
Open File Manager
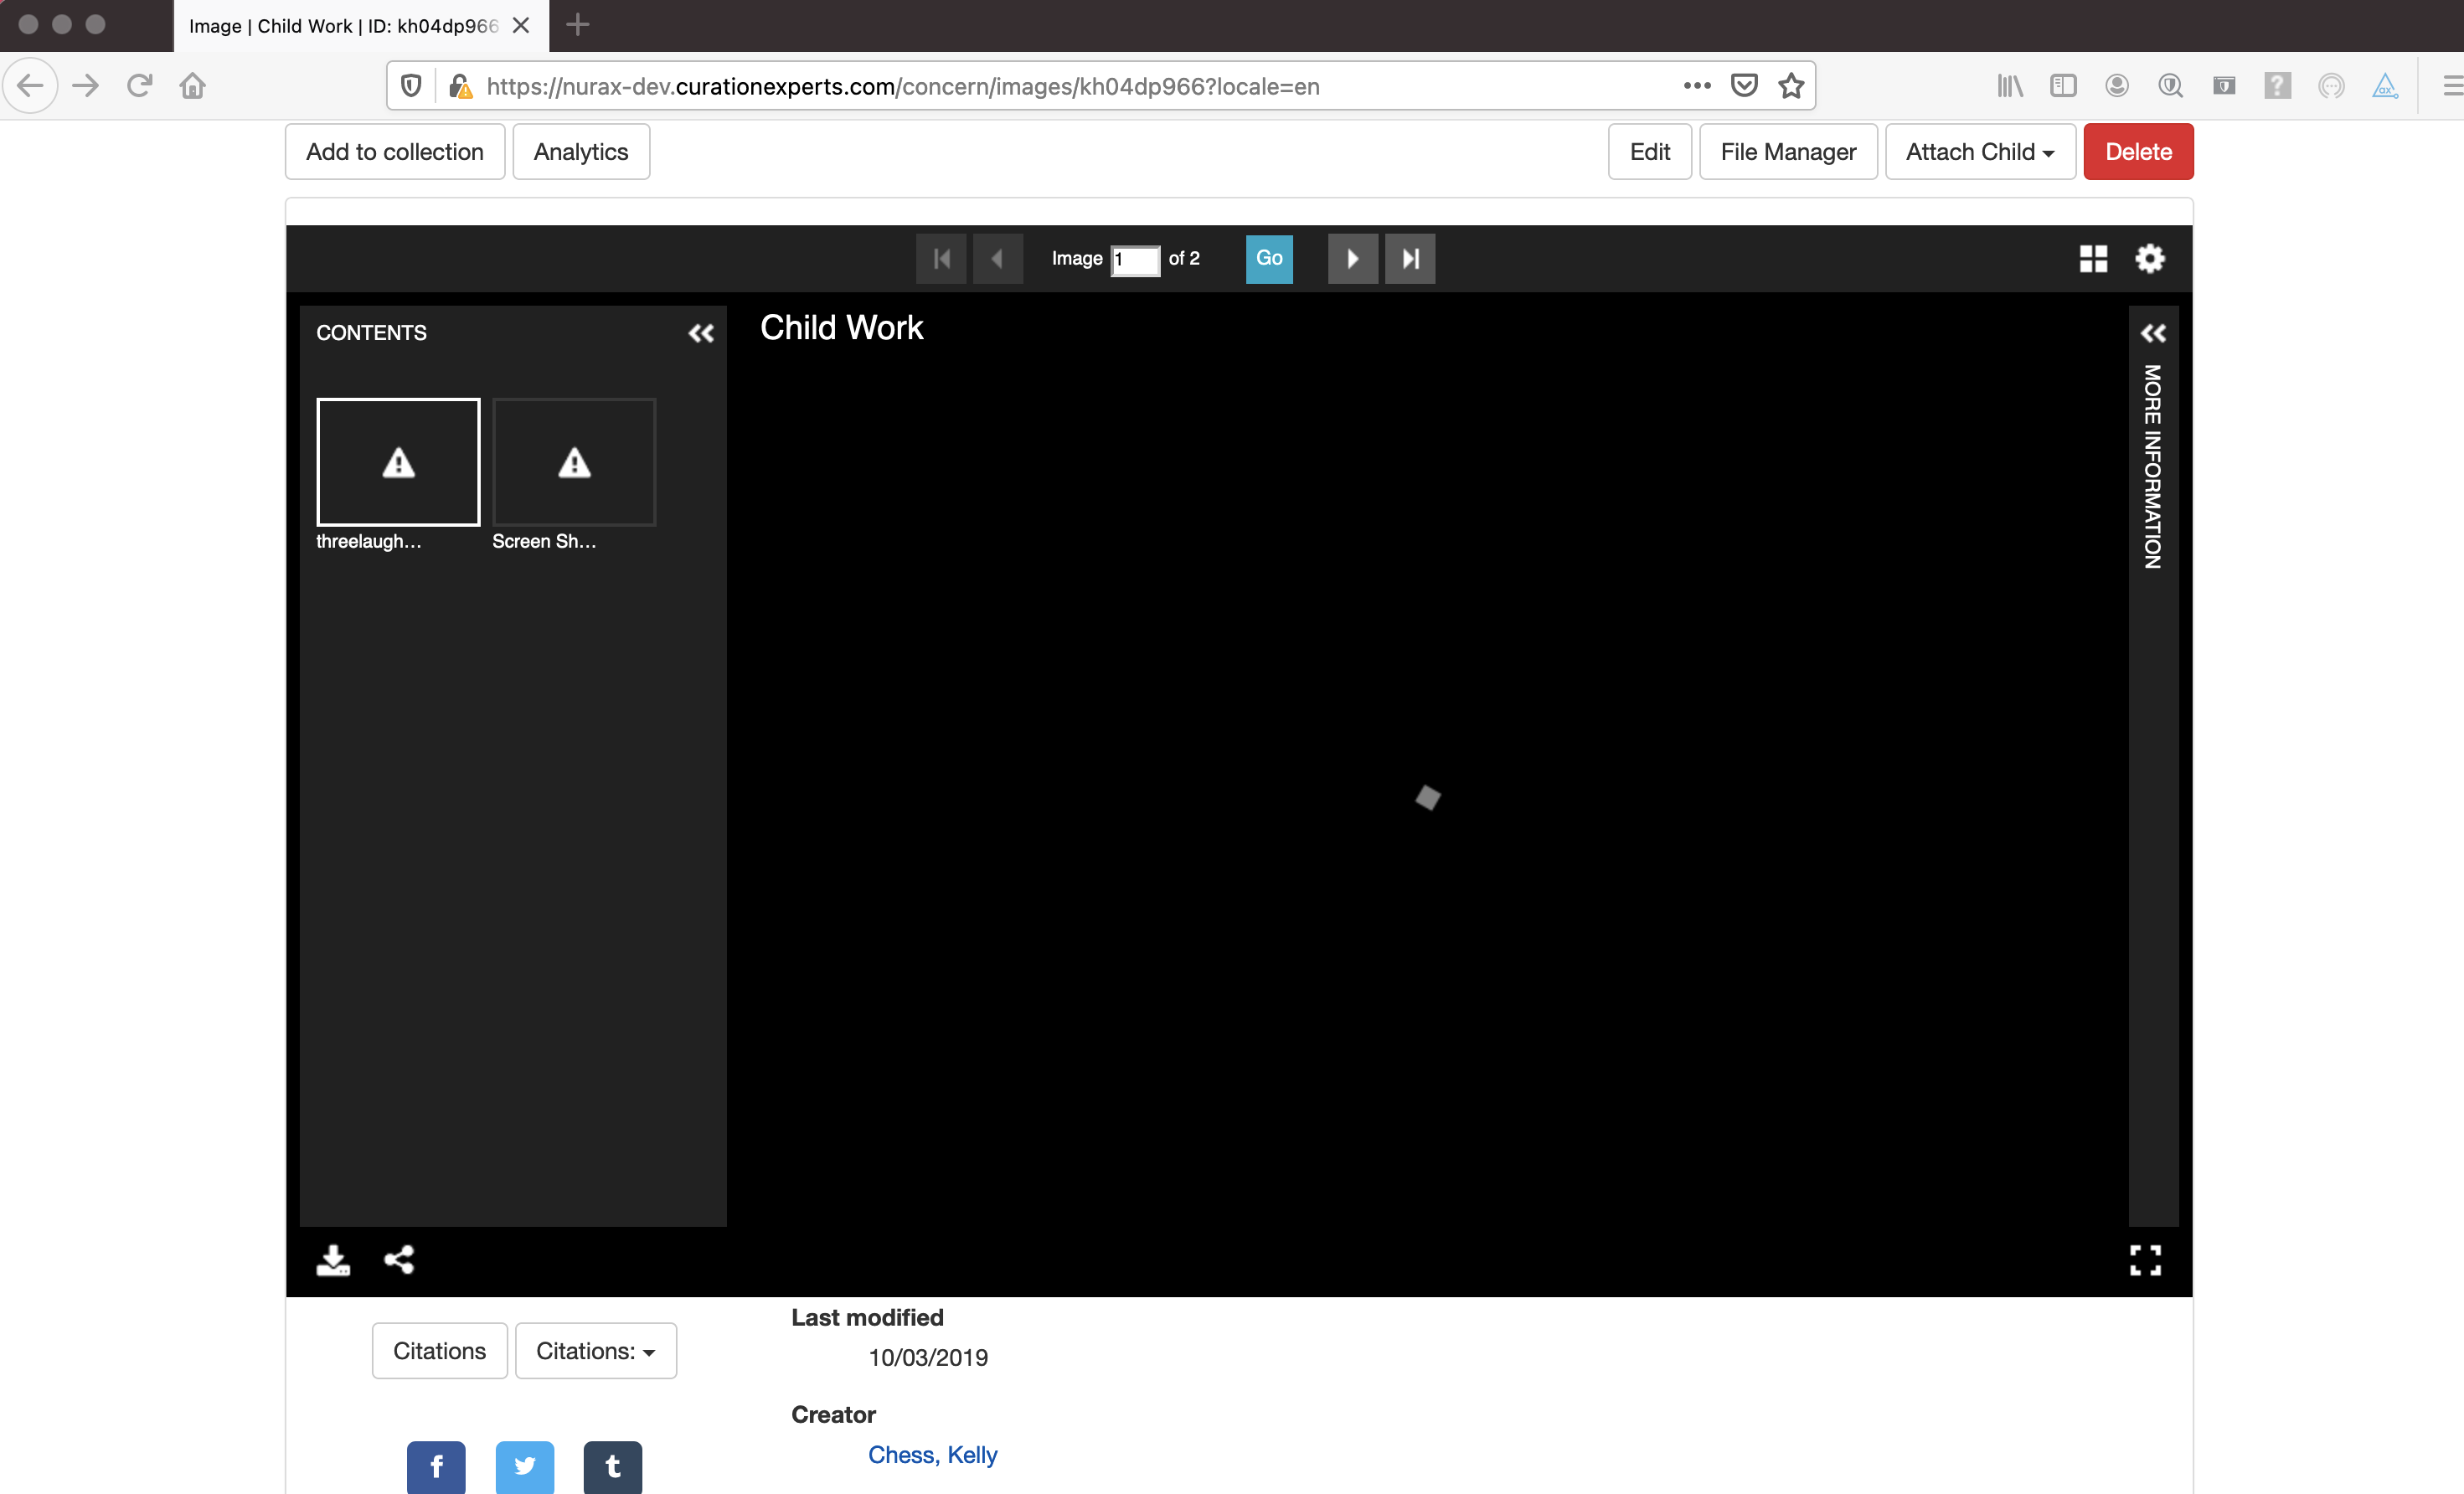coord(1788,152)
